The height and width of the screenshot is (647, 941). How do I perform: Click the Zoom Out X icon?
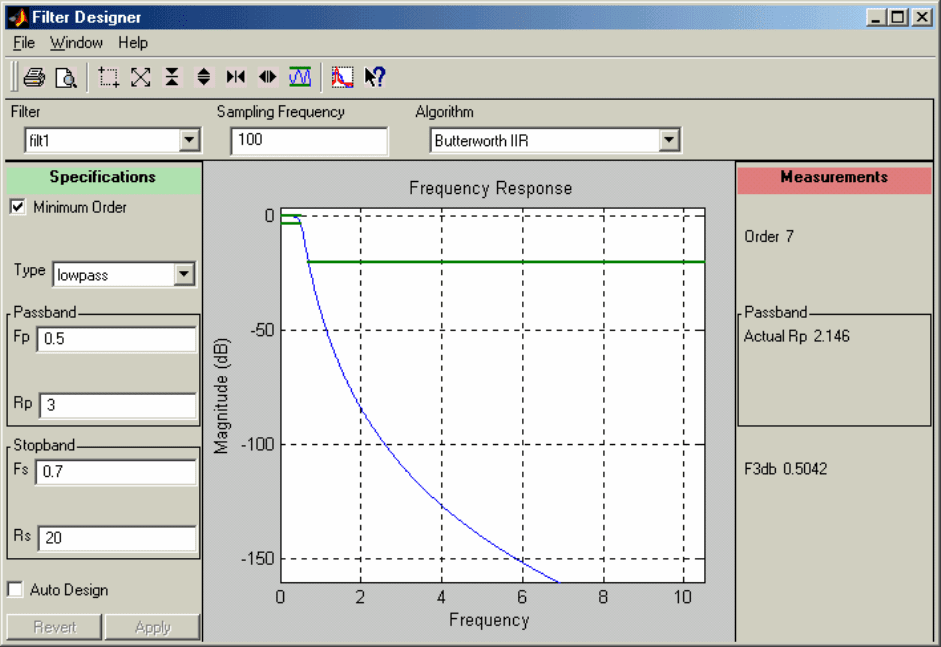[x=268, y=77]
